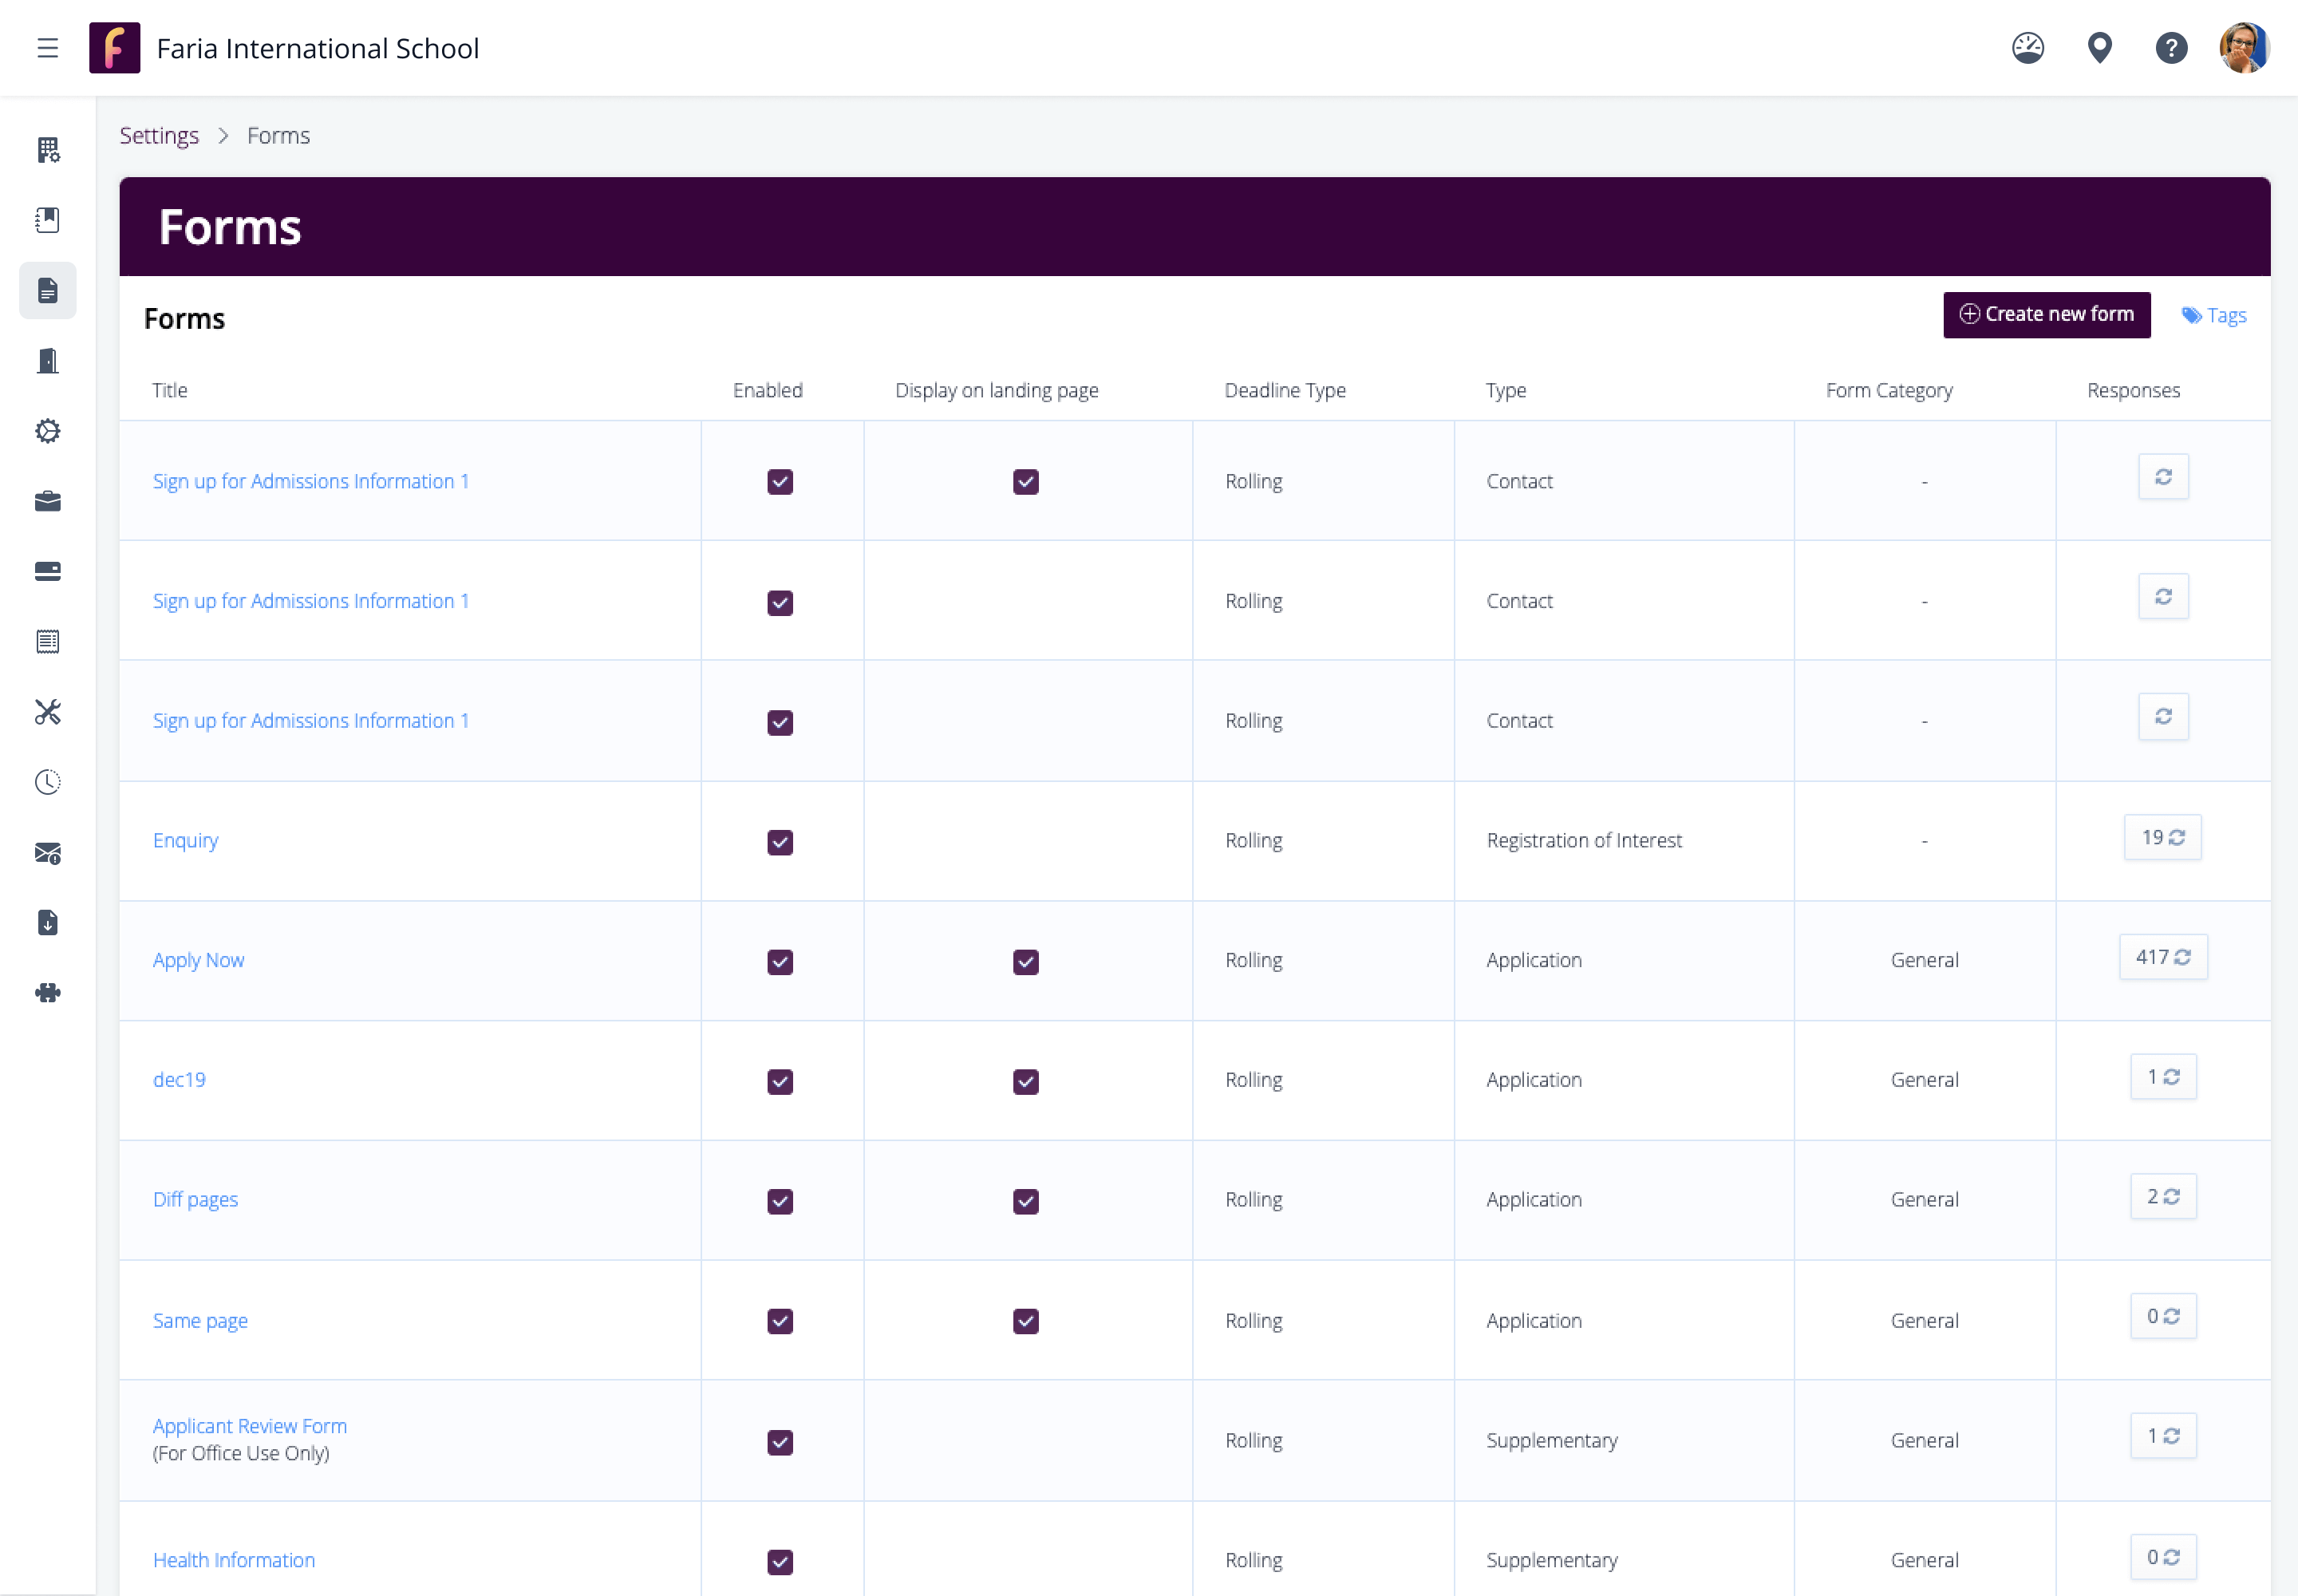The image size is (2298, 1596).
Task: Click the crossed tools sidebar icon
Action: pos(47,712)
